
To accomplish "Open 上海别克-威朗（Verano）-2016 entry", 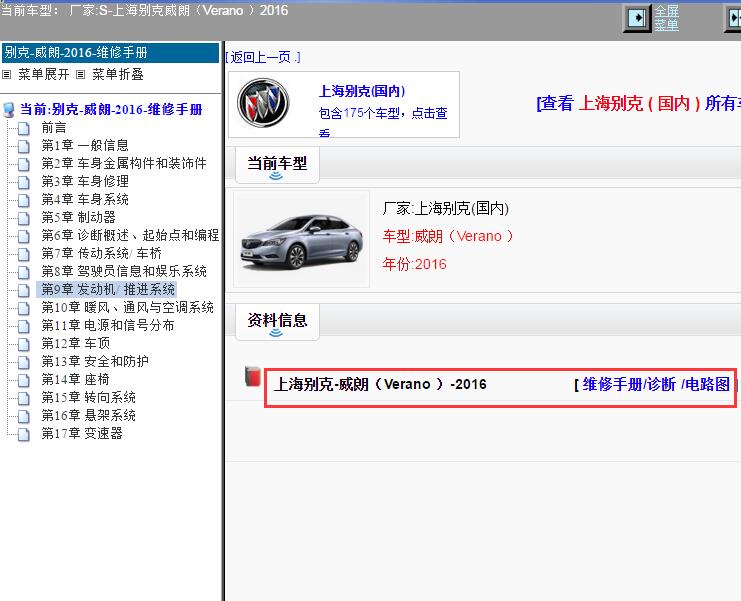I will [x=380, y=384].
